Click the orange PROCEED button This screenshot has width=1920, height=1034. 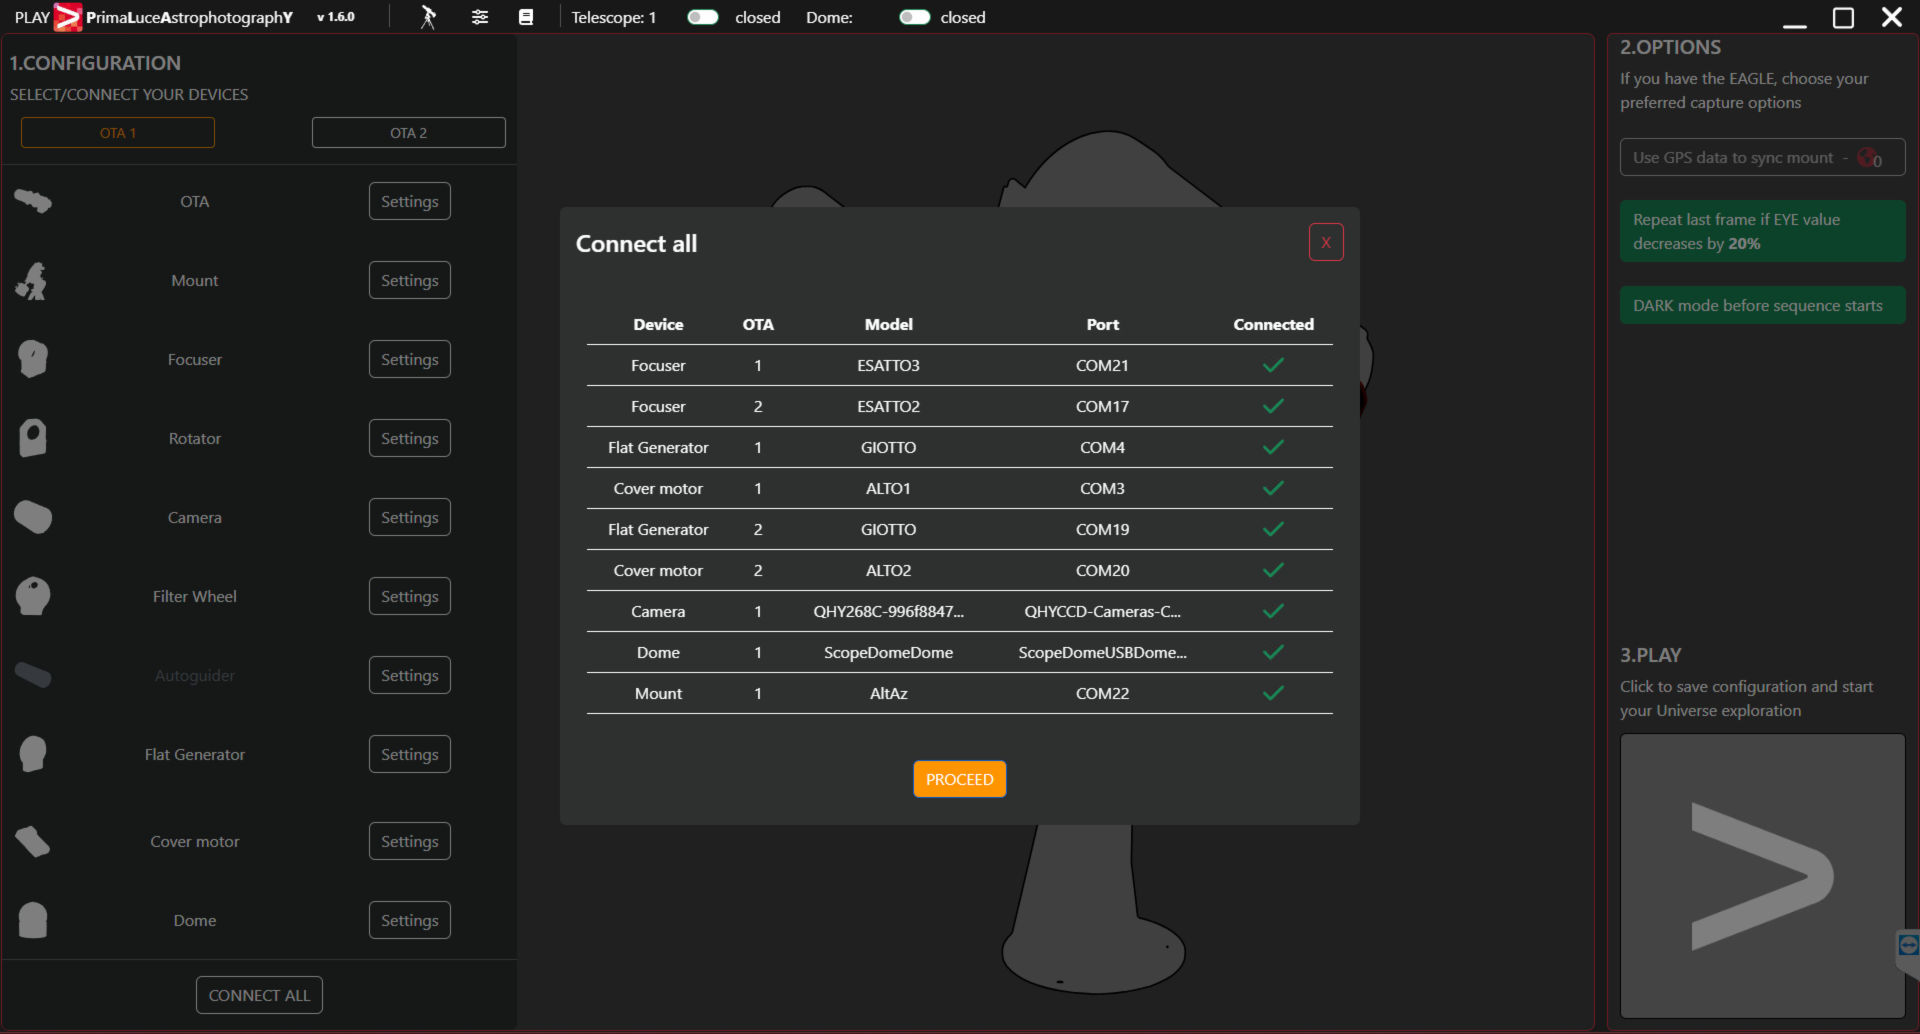pos(959,779)
